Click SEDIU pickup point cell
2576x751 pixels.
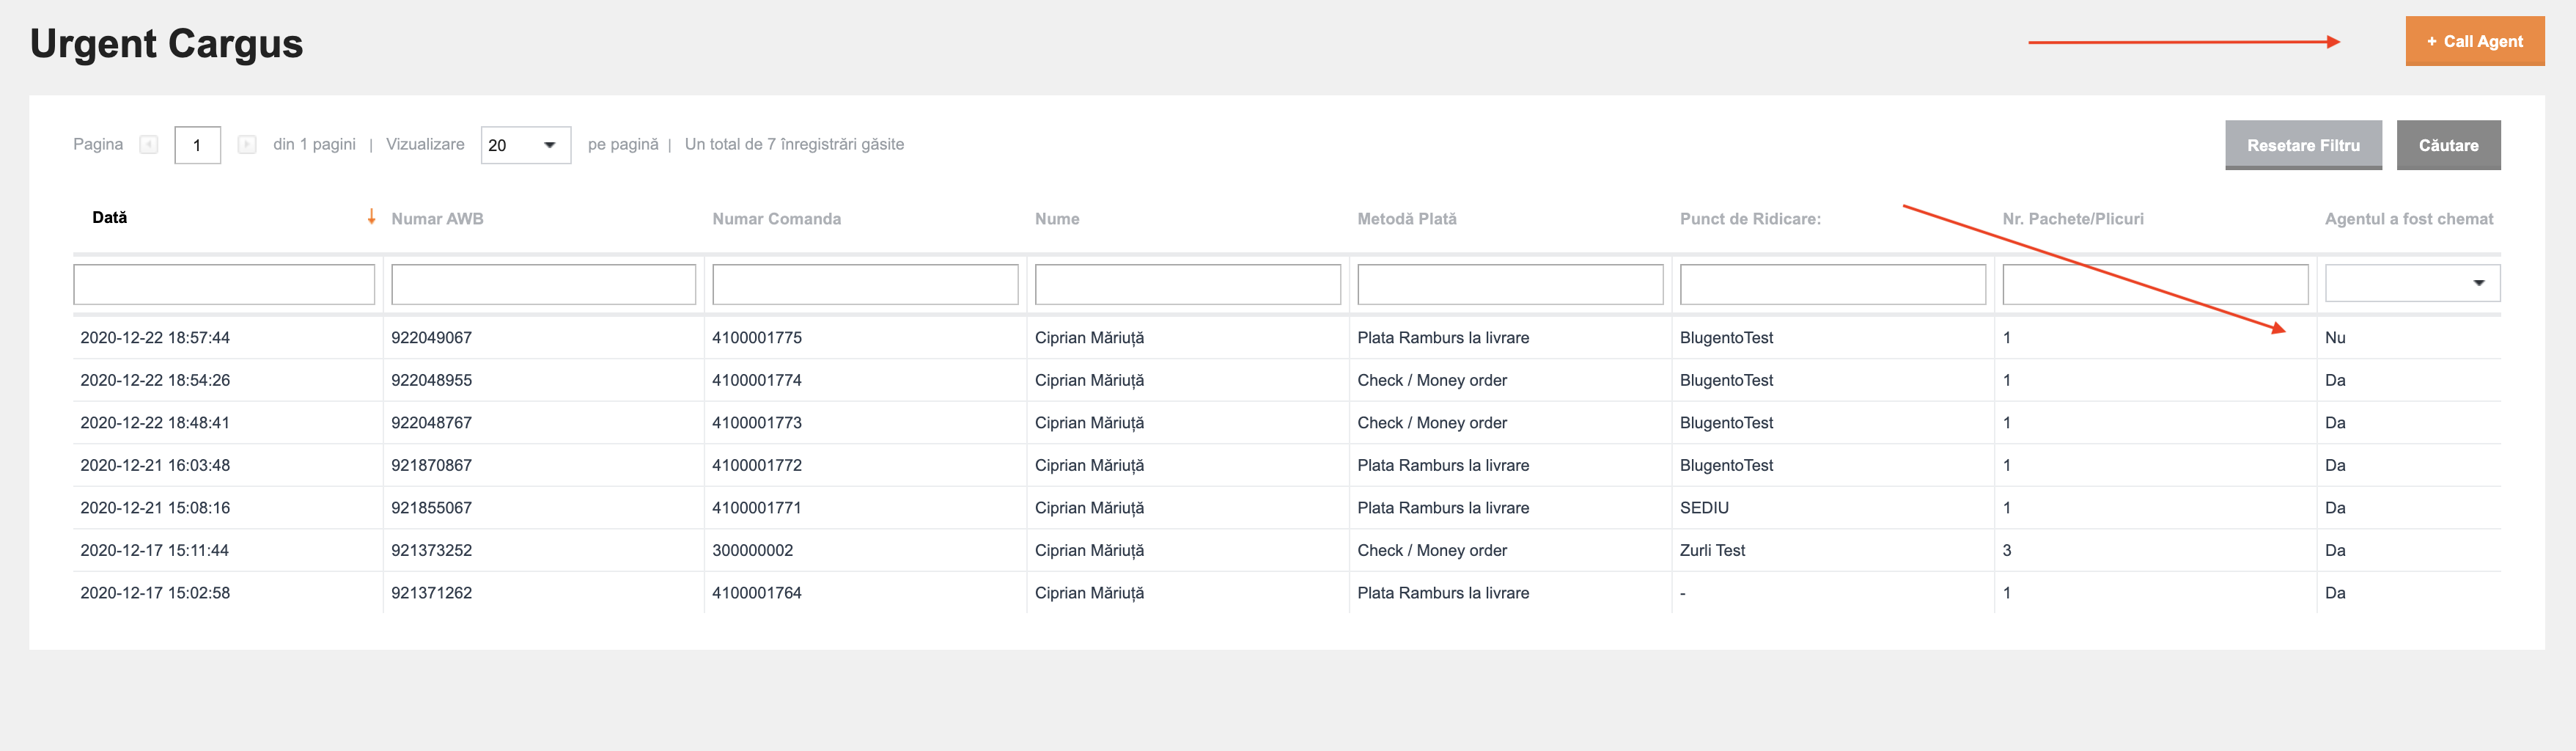tap(1704, 508)
